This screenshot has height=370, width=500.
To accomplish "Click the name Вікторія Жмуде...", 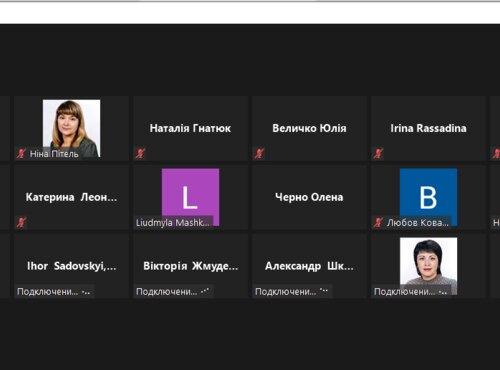I will (190, 266).
